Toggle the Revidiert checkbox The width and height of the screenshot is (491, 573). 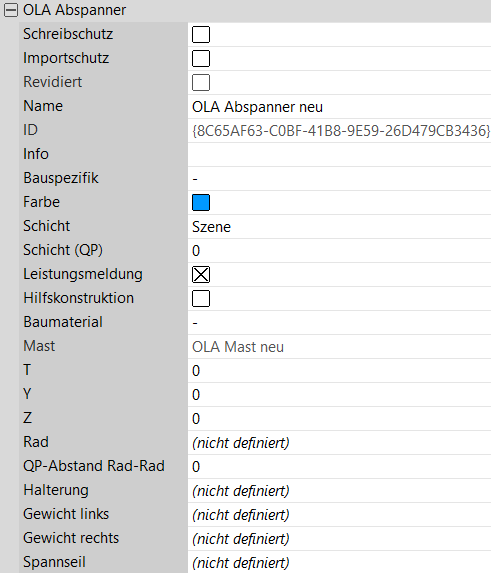201,83
